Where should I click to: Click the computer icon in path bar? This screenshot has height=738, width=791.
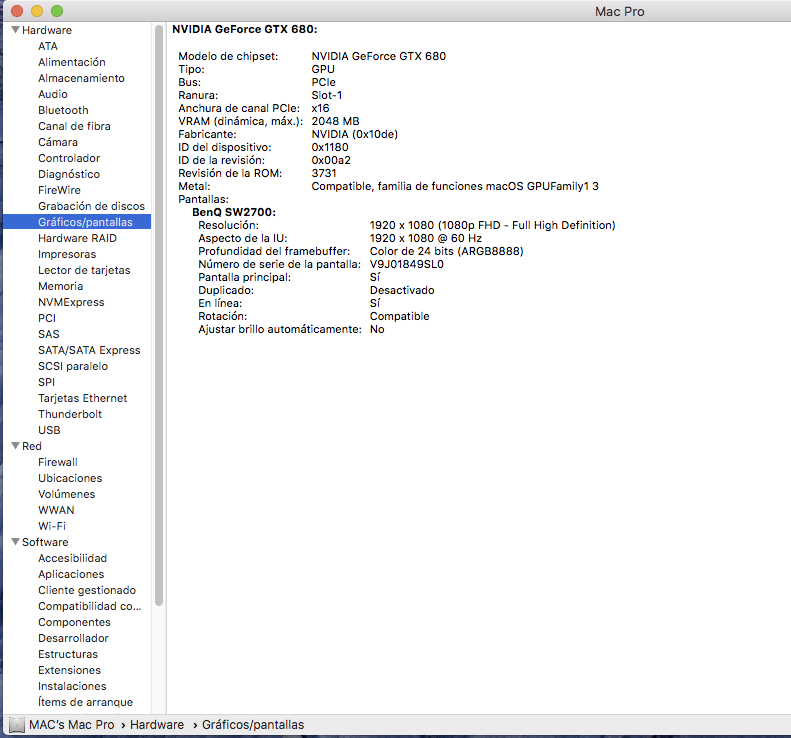tap(17, 725)
